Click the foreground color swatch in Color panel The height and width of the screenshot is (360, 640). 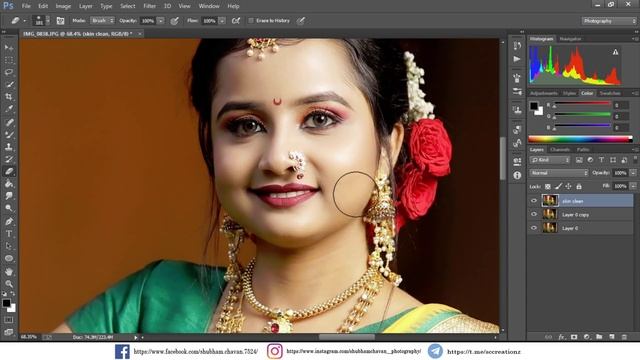click(534, 106)
